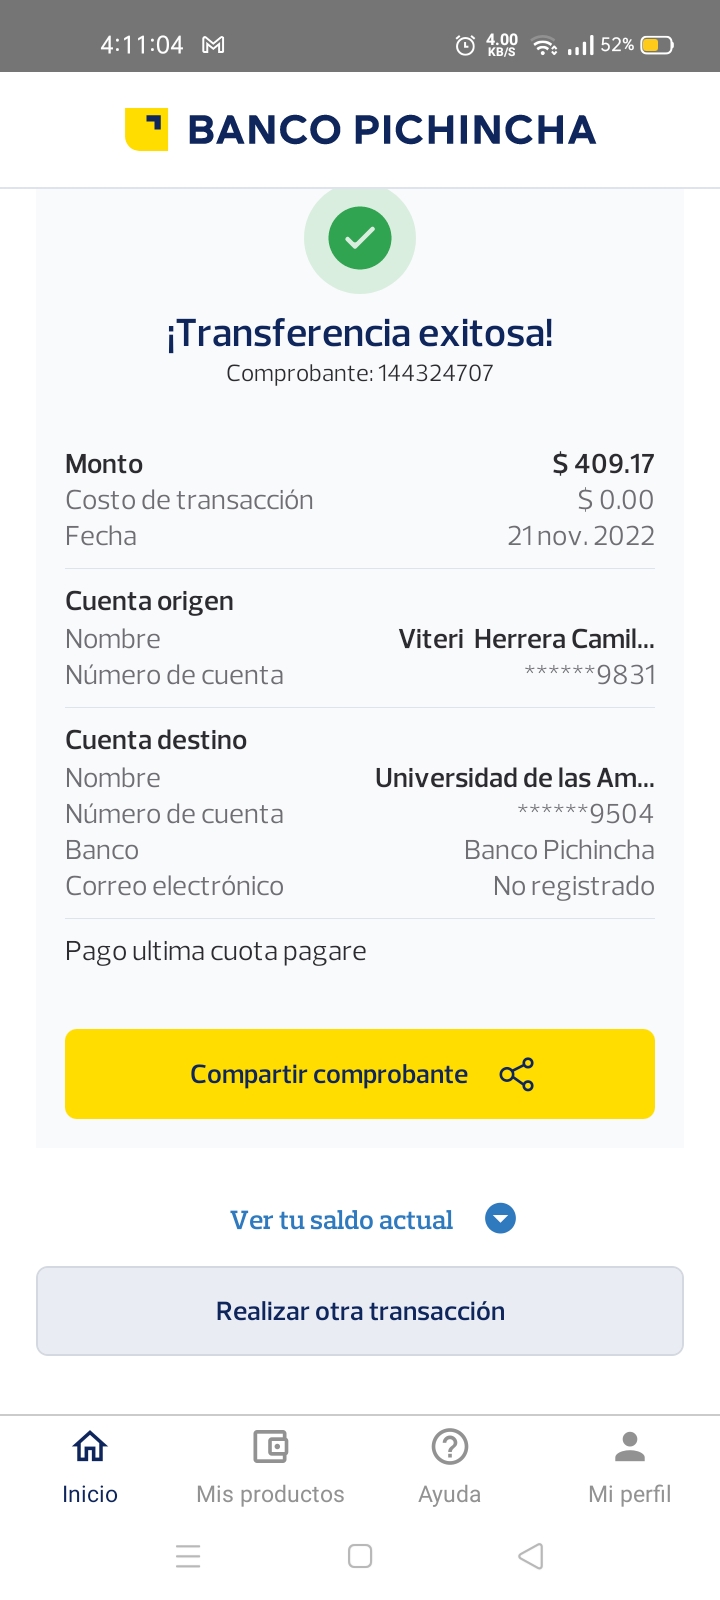The image size is (720, 1600).
Task: Click the Ver tu saldo actual link
Action: (x=341, y=1220)
